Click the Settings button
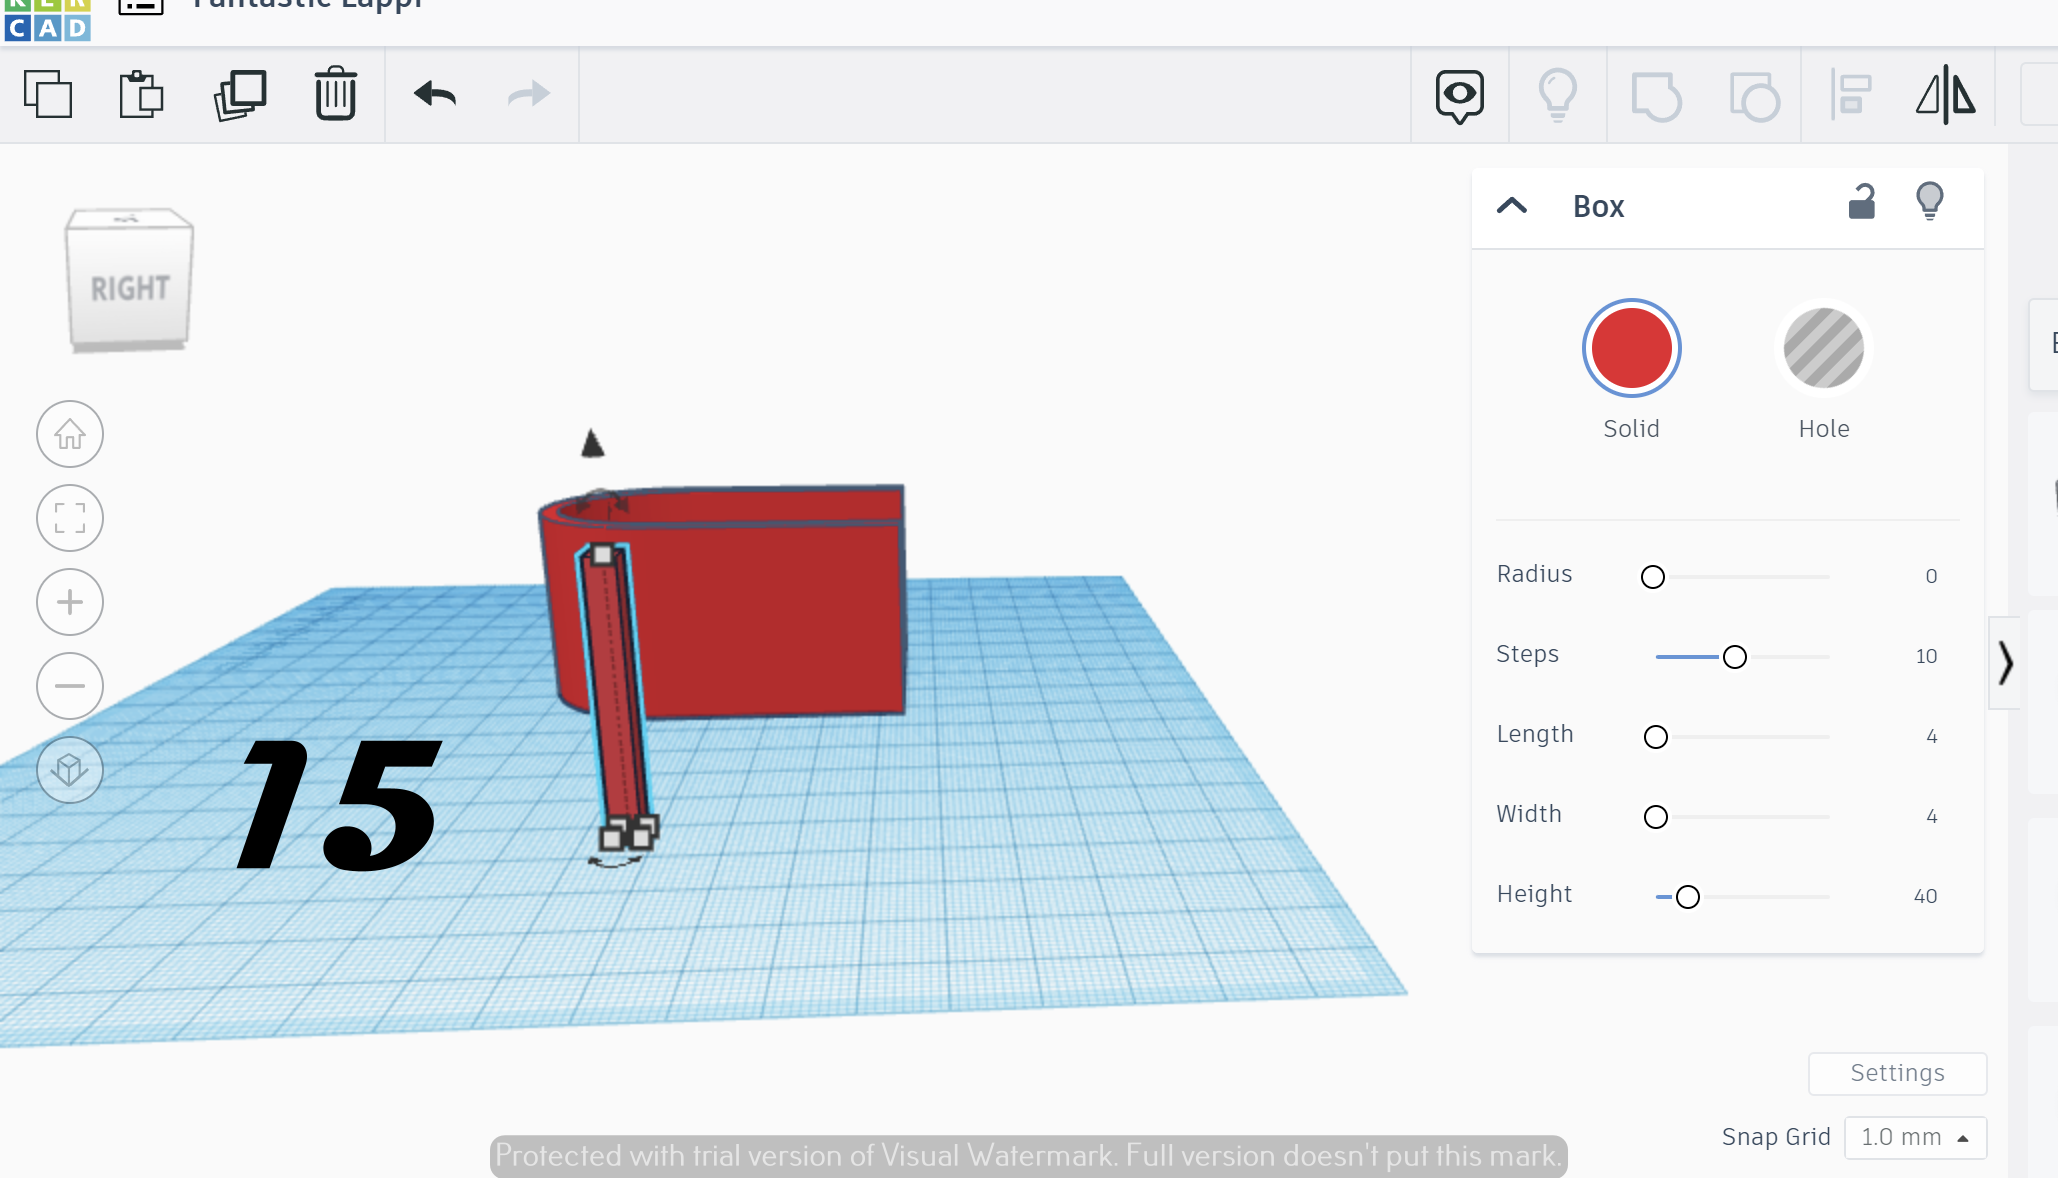Screen dimensions: 2058x1178 (1896, 1073)
